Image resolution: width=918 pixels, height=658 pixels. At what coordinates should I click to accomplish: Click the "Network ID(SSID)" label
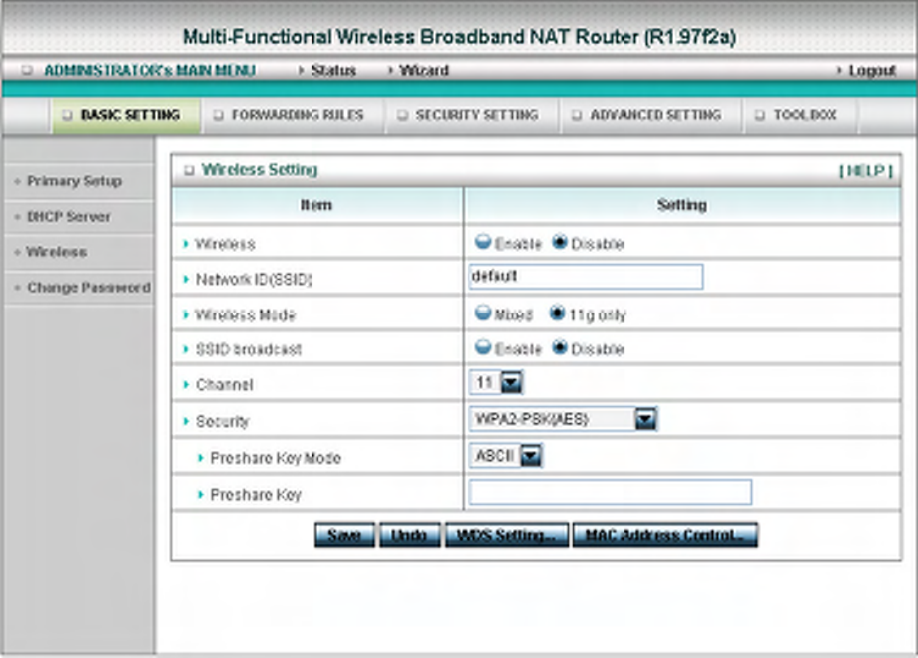point(254,280)
